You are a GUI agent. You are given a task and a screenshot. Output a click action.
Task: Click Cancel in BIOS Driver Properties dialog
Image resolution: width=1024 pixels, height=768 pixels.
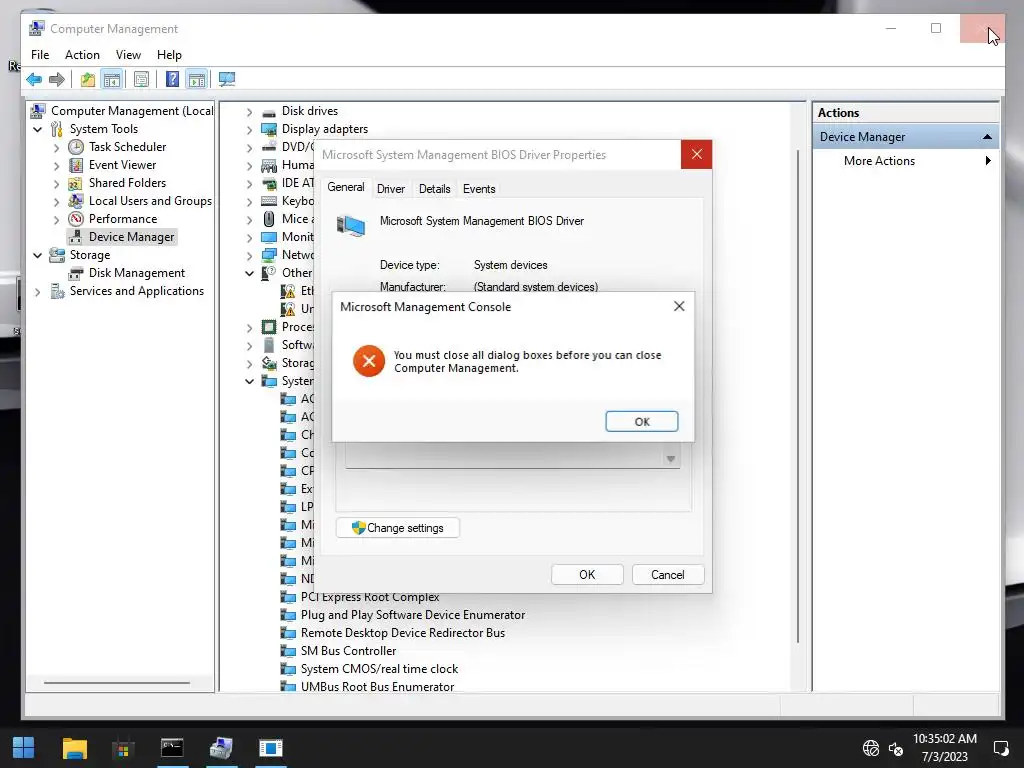click(x=667, y=575)
